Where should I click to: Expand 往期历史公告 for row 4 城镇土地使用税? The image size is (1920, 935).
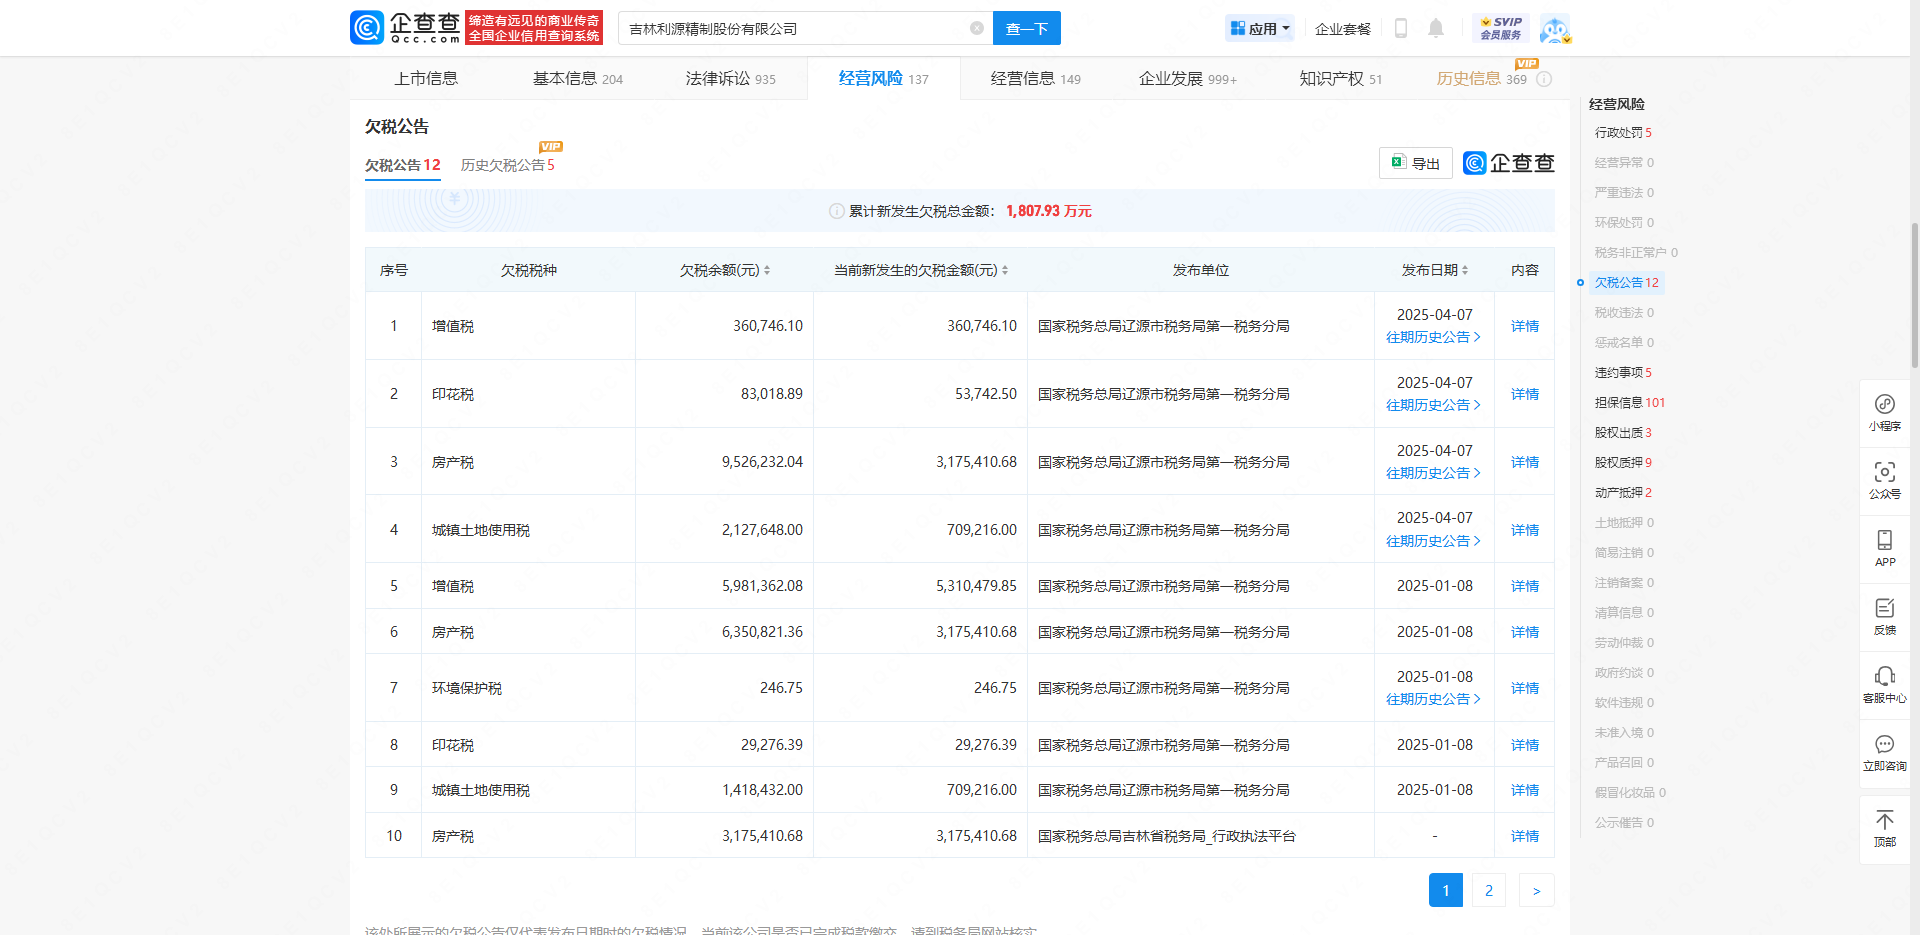pyautogui.click(x=1434, y=542)
